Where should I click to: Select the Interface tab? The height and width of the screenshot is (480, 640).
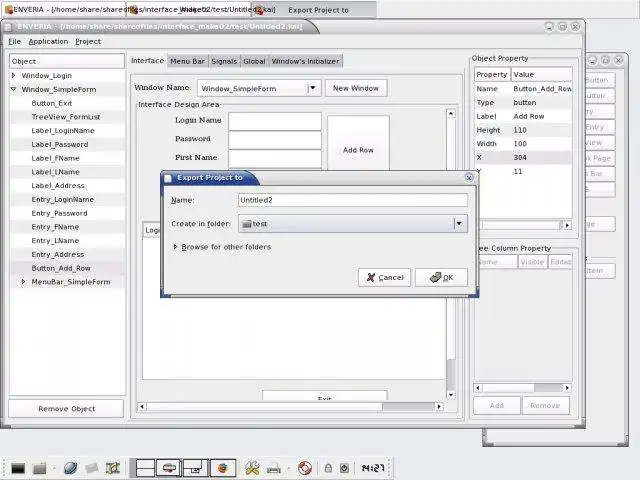(147, 61)
